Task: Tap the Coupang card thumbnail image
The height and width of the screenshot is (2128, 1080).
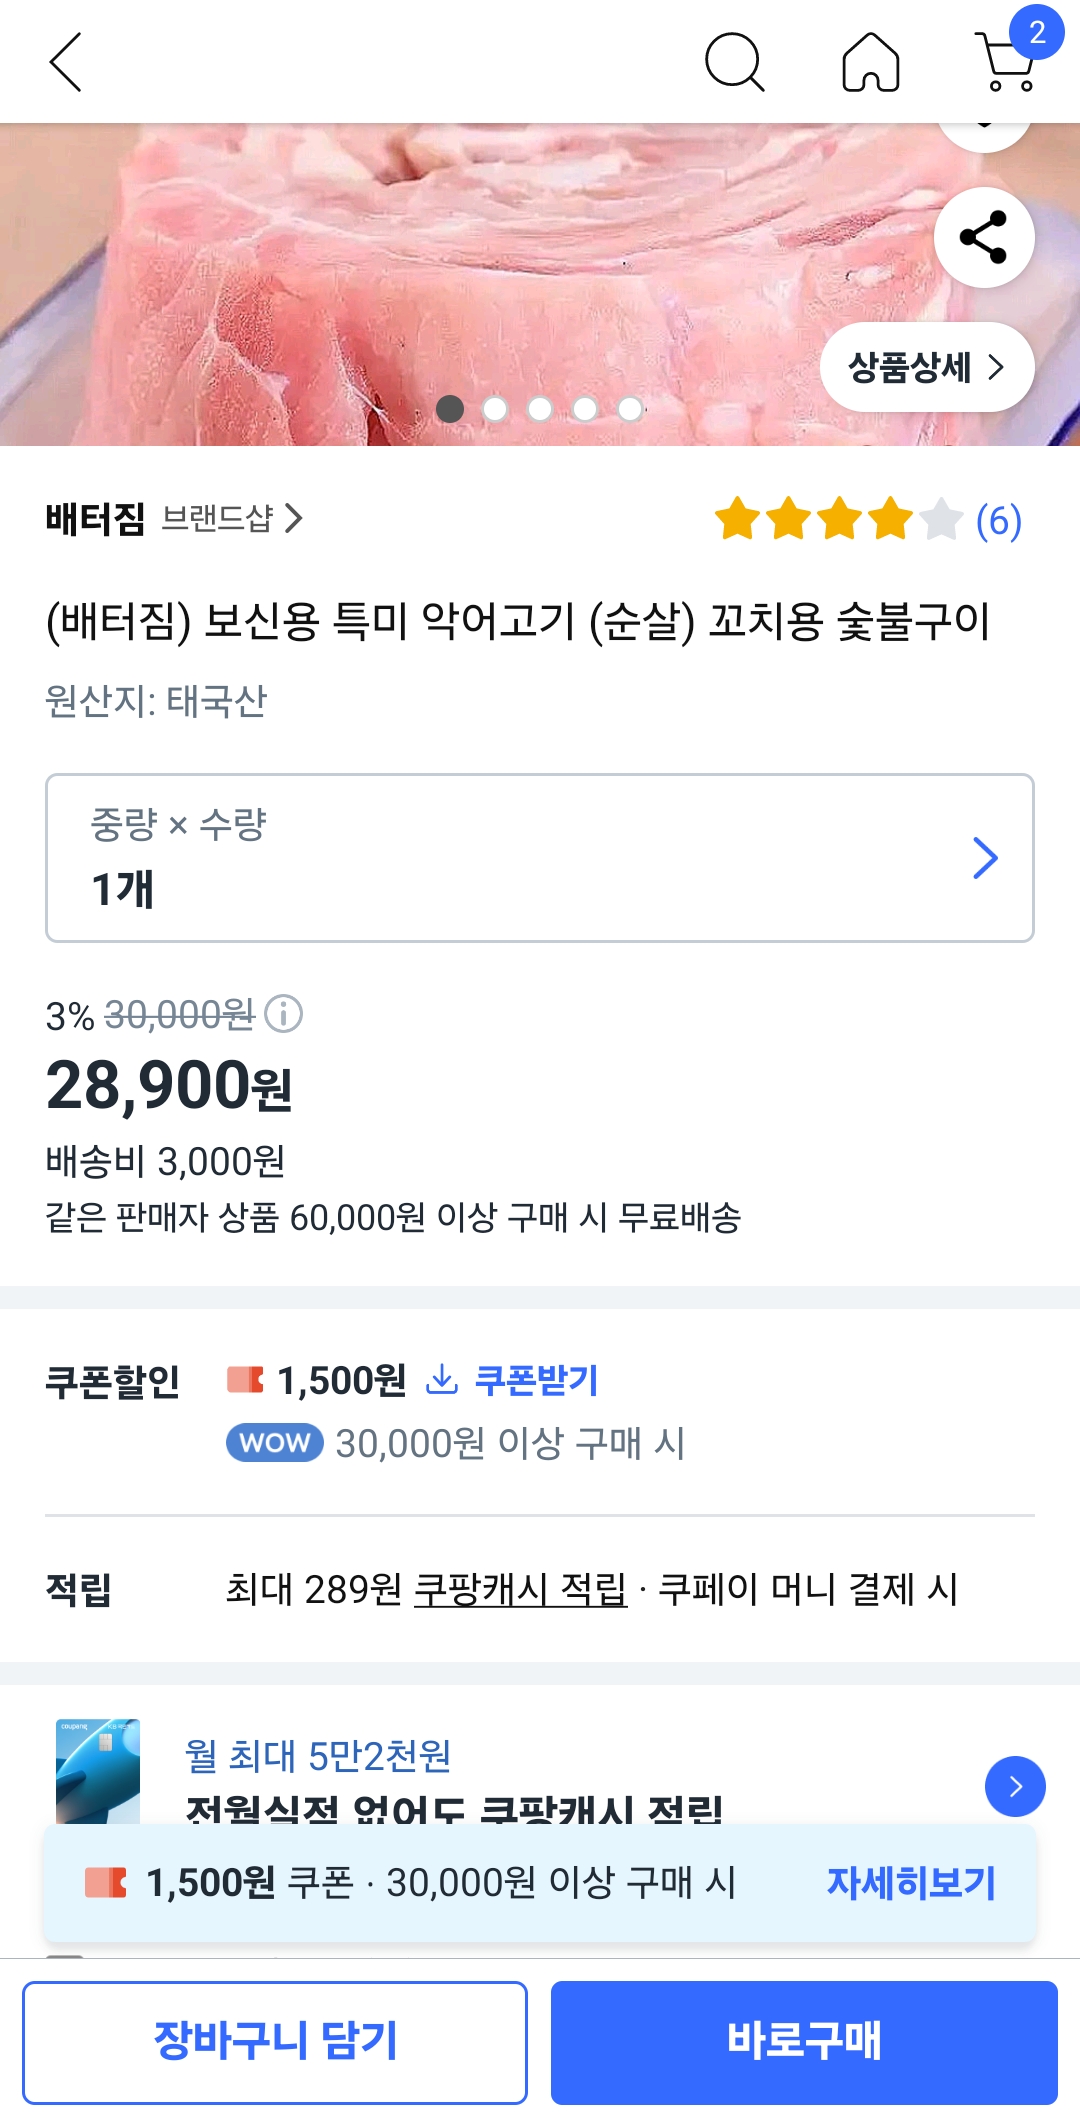Action: (x=98, y=1770)
